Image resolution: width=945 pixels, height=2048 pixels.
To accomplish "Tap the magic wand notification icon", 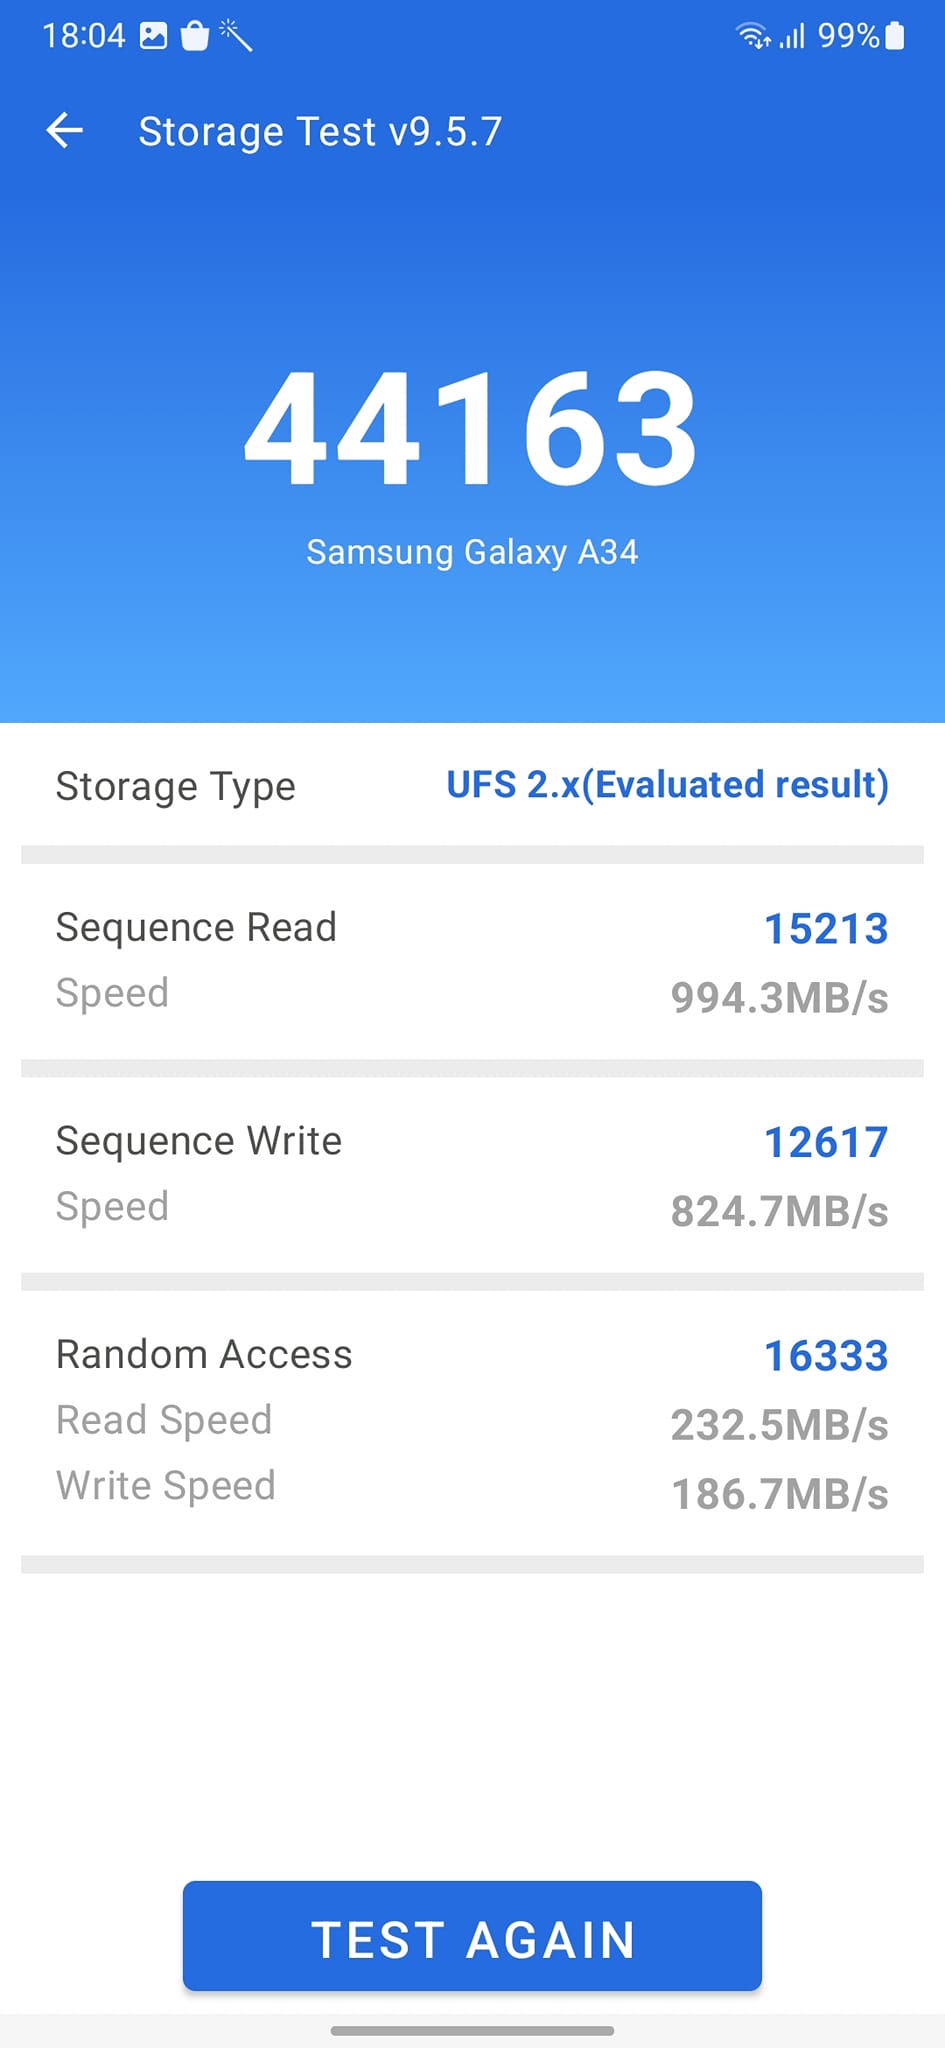I will coord(236,36).
